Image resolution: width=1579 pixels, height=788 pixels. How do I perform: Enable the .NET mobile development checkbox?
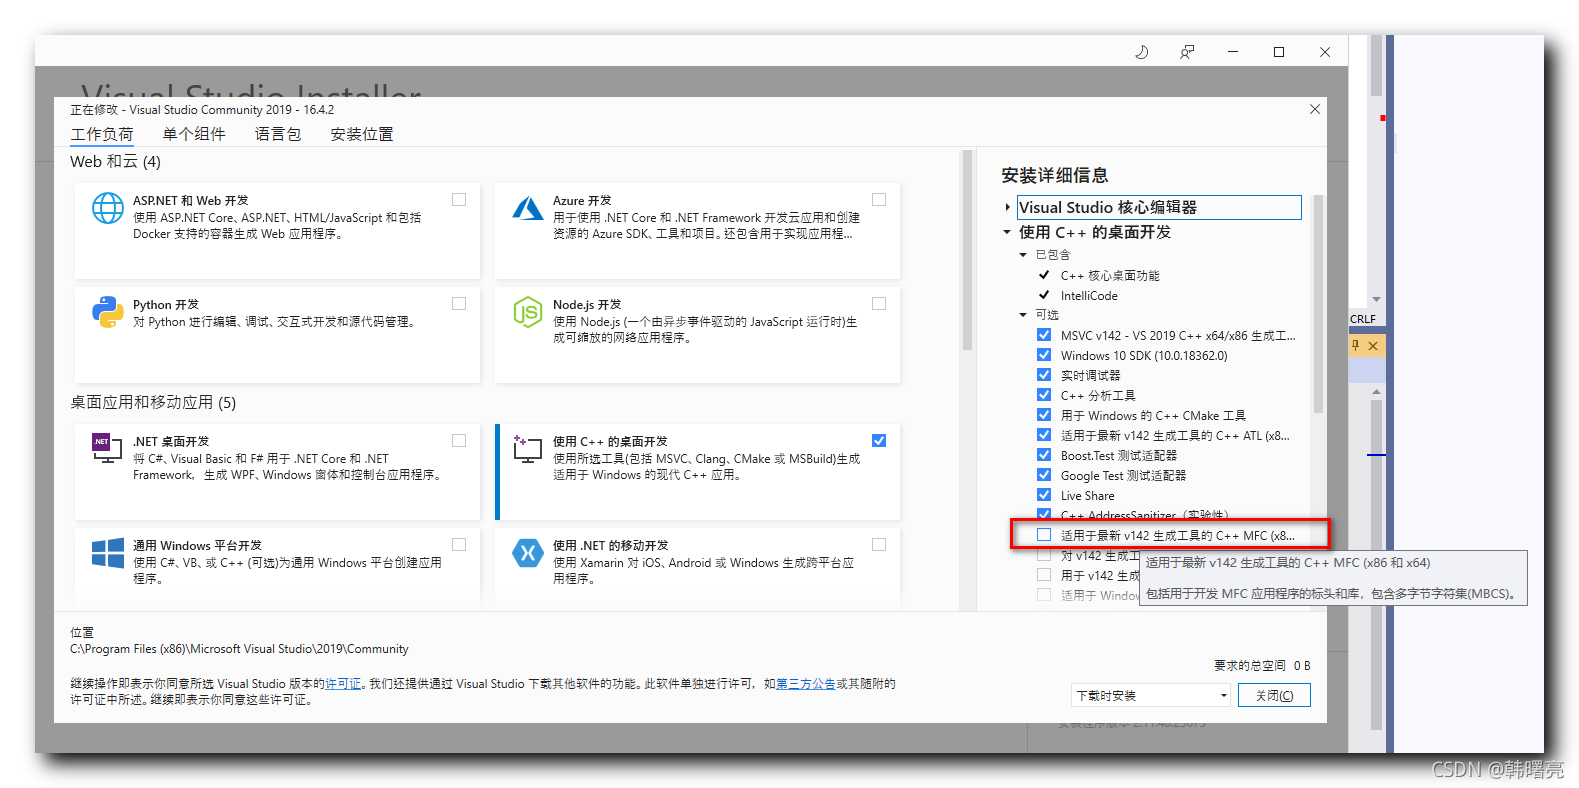[879, 545]
